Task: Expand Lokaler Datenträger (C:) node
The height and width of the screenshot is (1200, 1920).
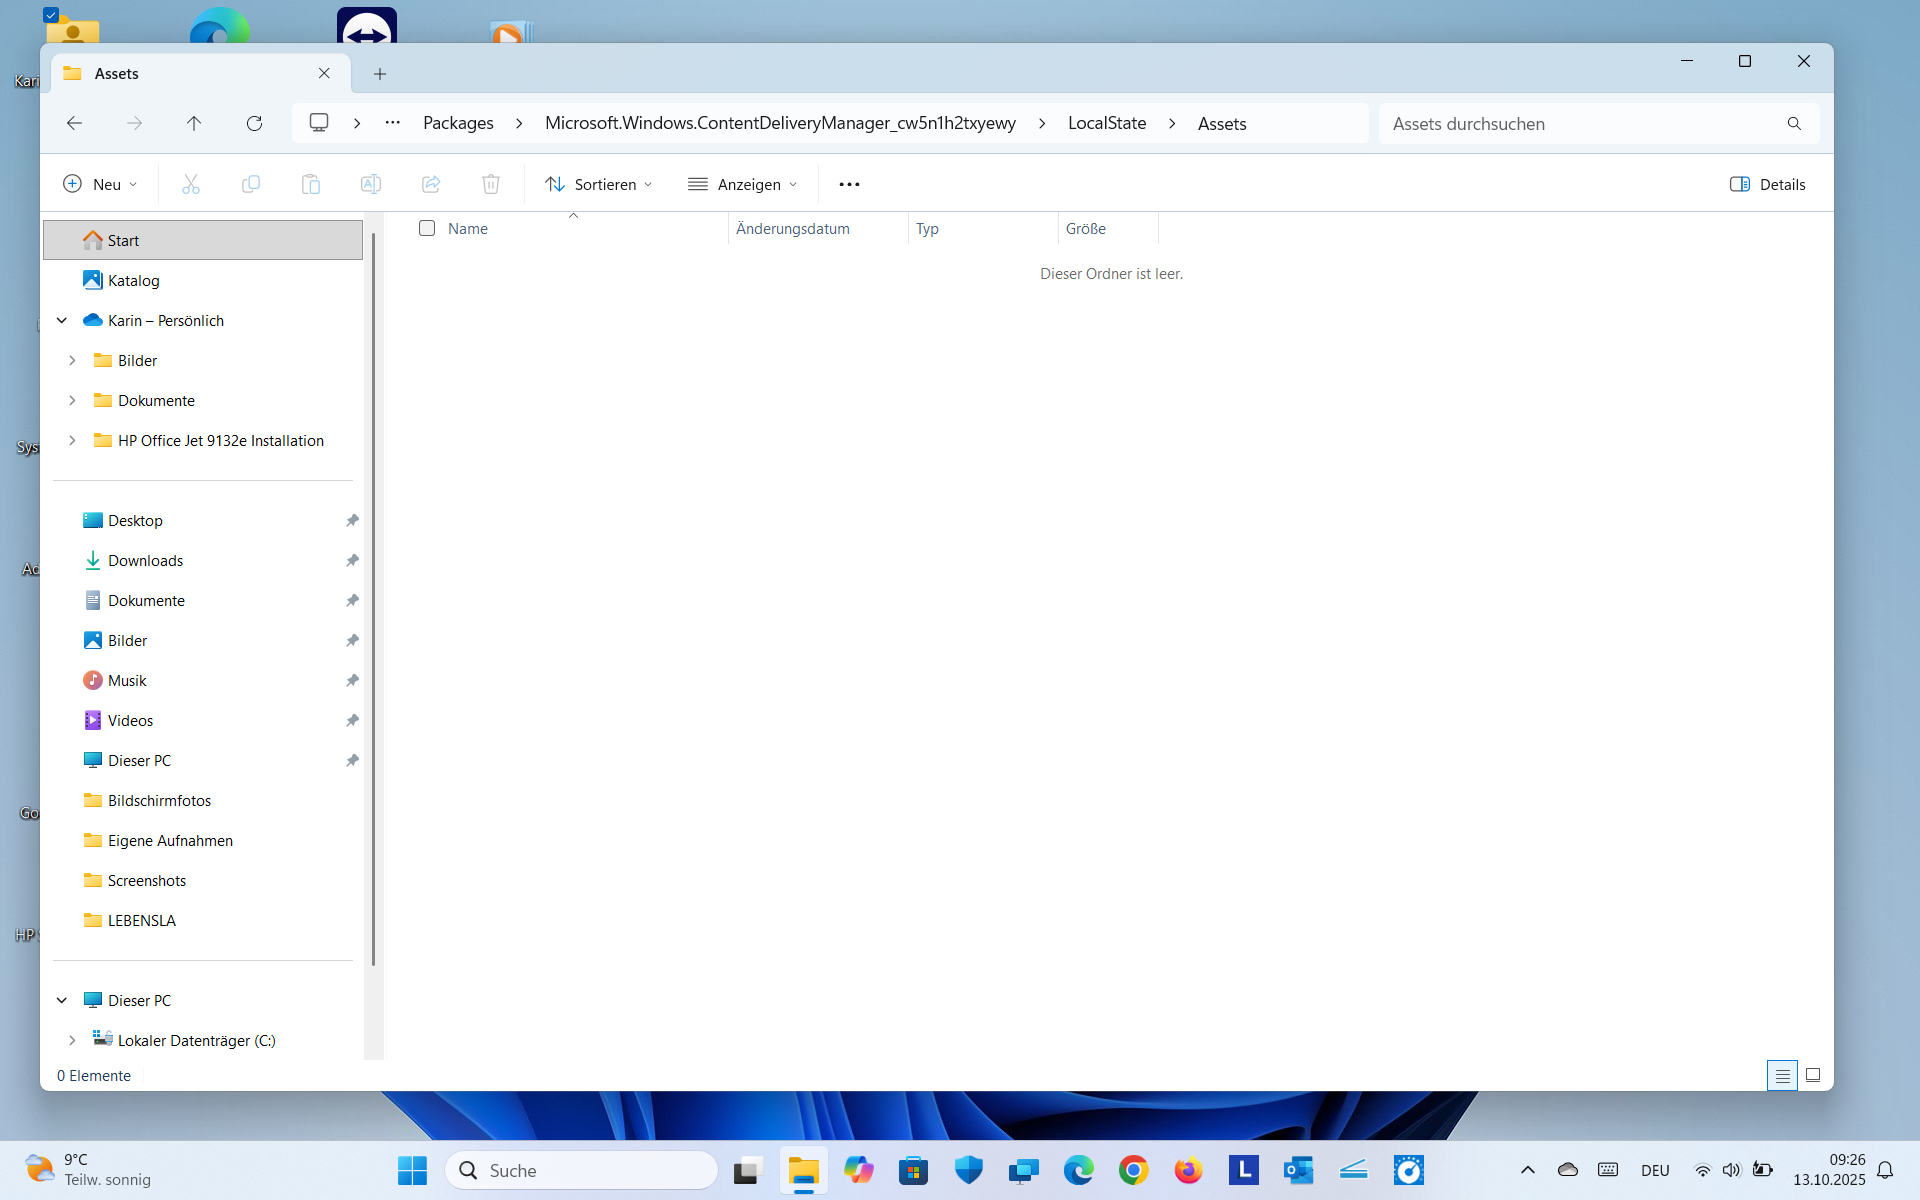Action: tap(72, 1040)
